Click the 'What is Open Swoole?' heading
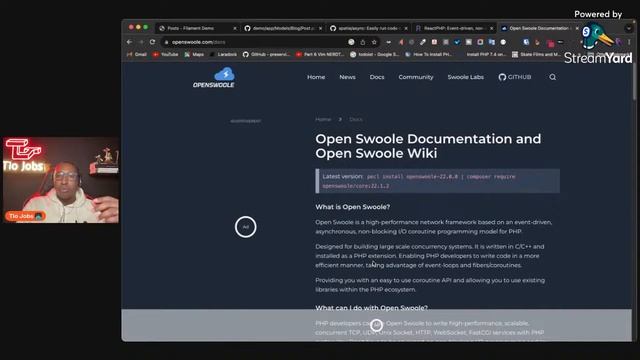This screenshot has height=360, width=640. point(352,207)
